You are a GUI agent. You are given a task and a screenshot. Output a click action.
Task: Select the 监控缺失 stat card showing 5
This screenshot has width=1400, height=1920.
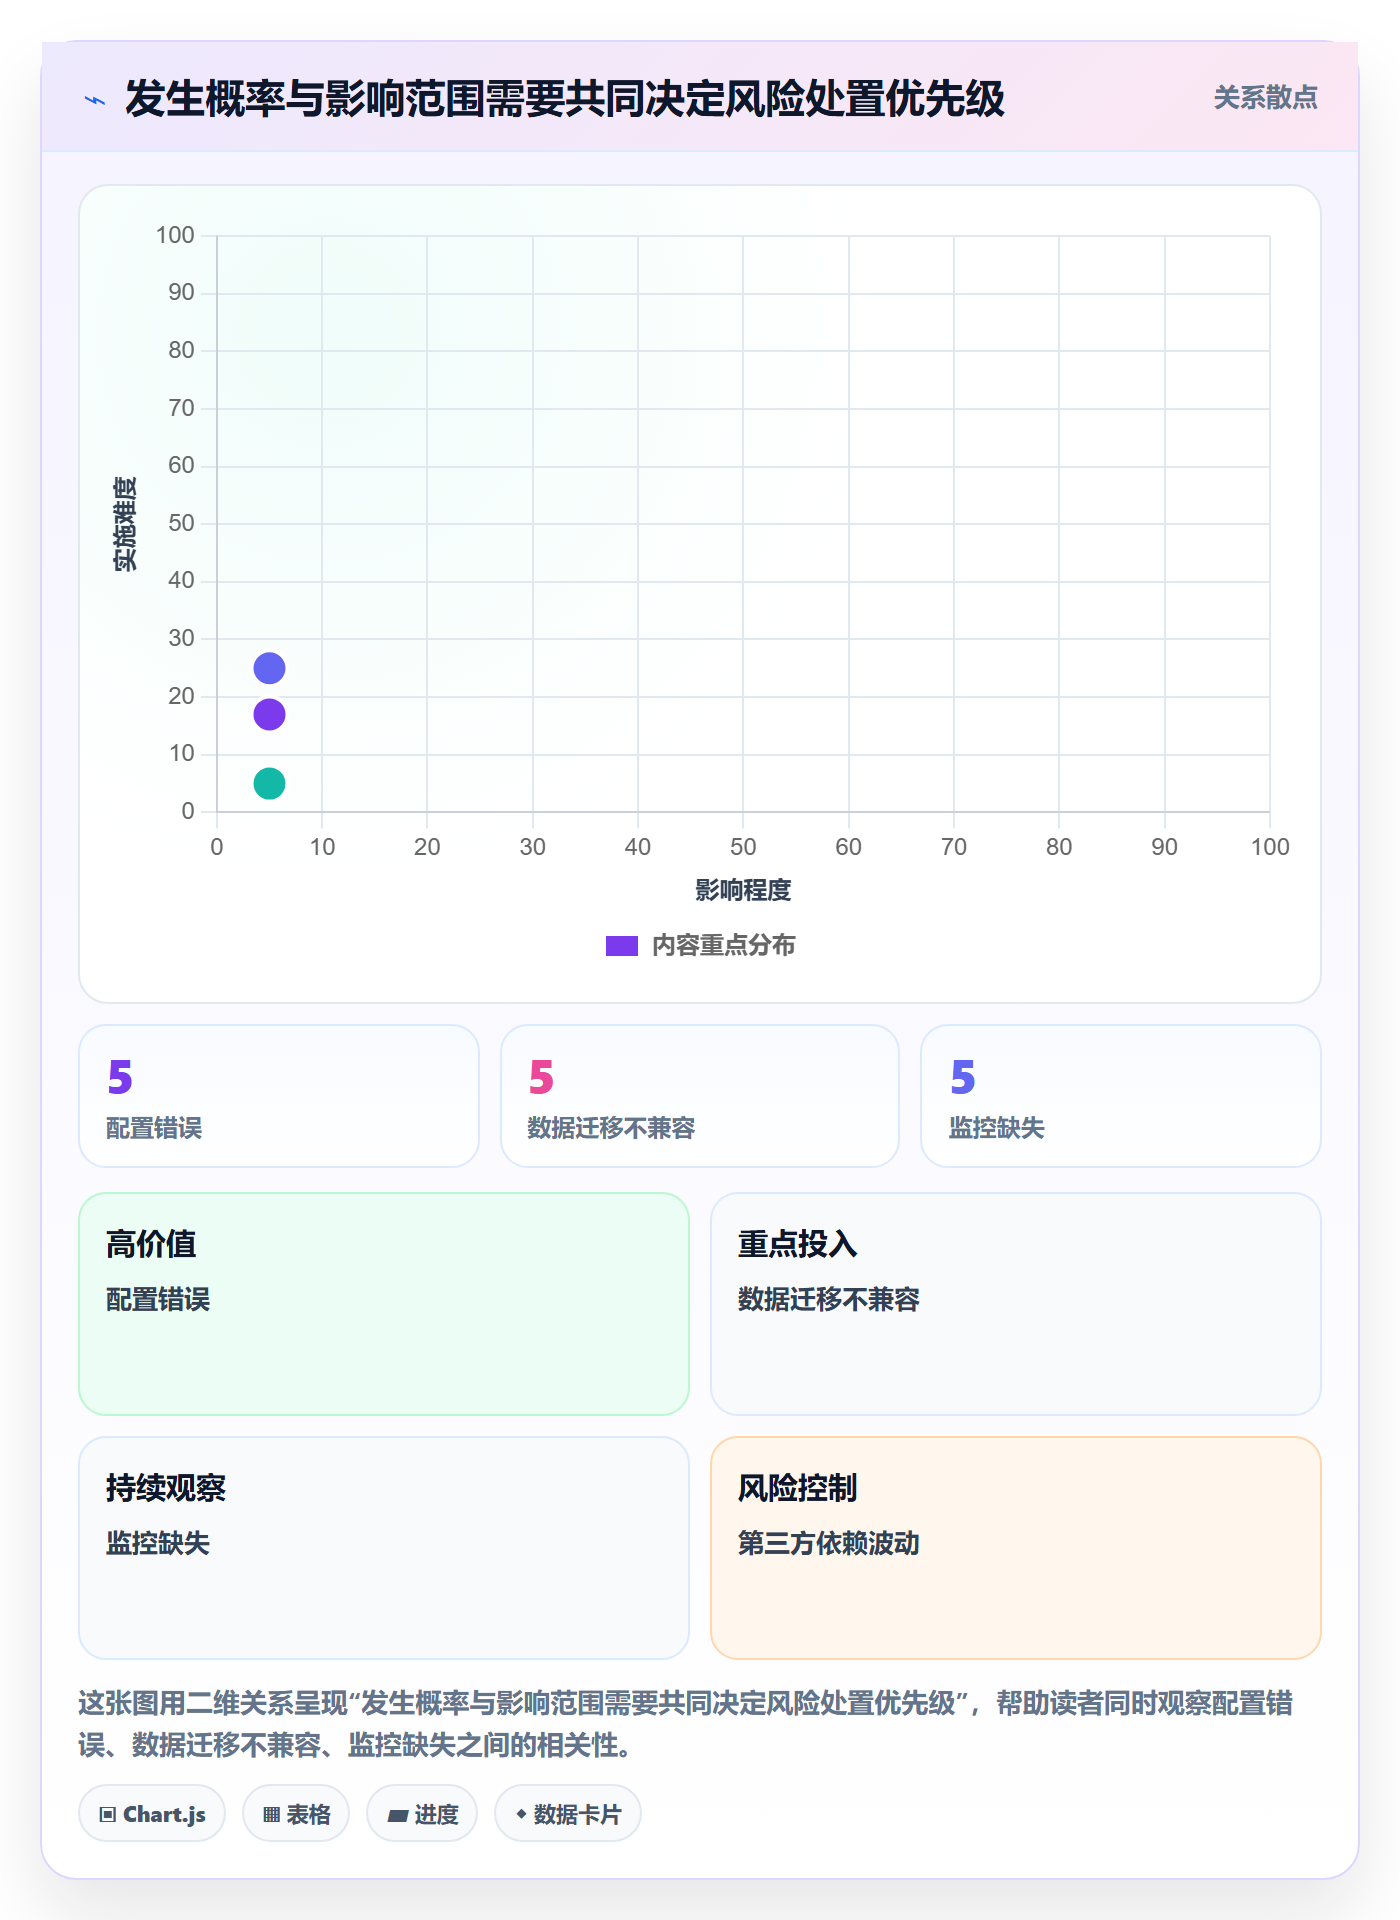1121,1096
